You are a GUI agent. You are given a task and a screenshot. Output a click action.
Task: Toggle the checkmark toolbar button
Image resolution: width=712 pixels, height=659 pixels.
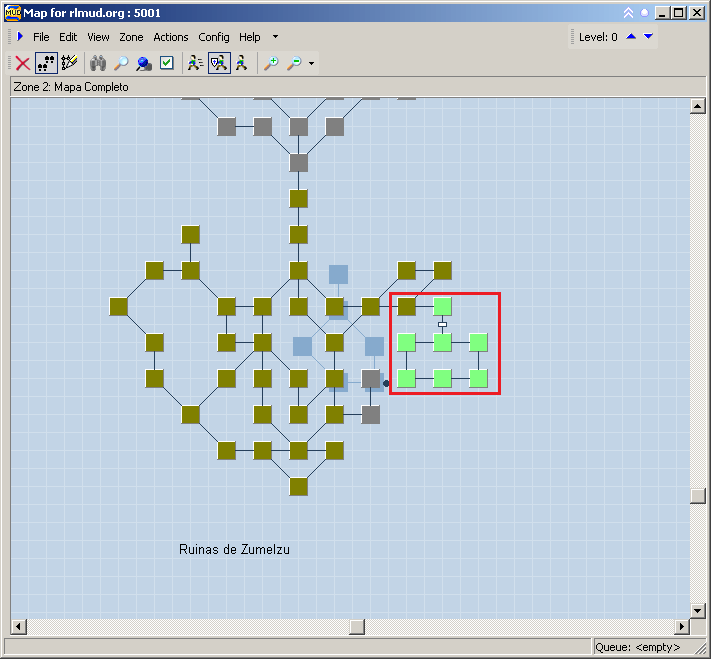tap(167, 63)
